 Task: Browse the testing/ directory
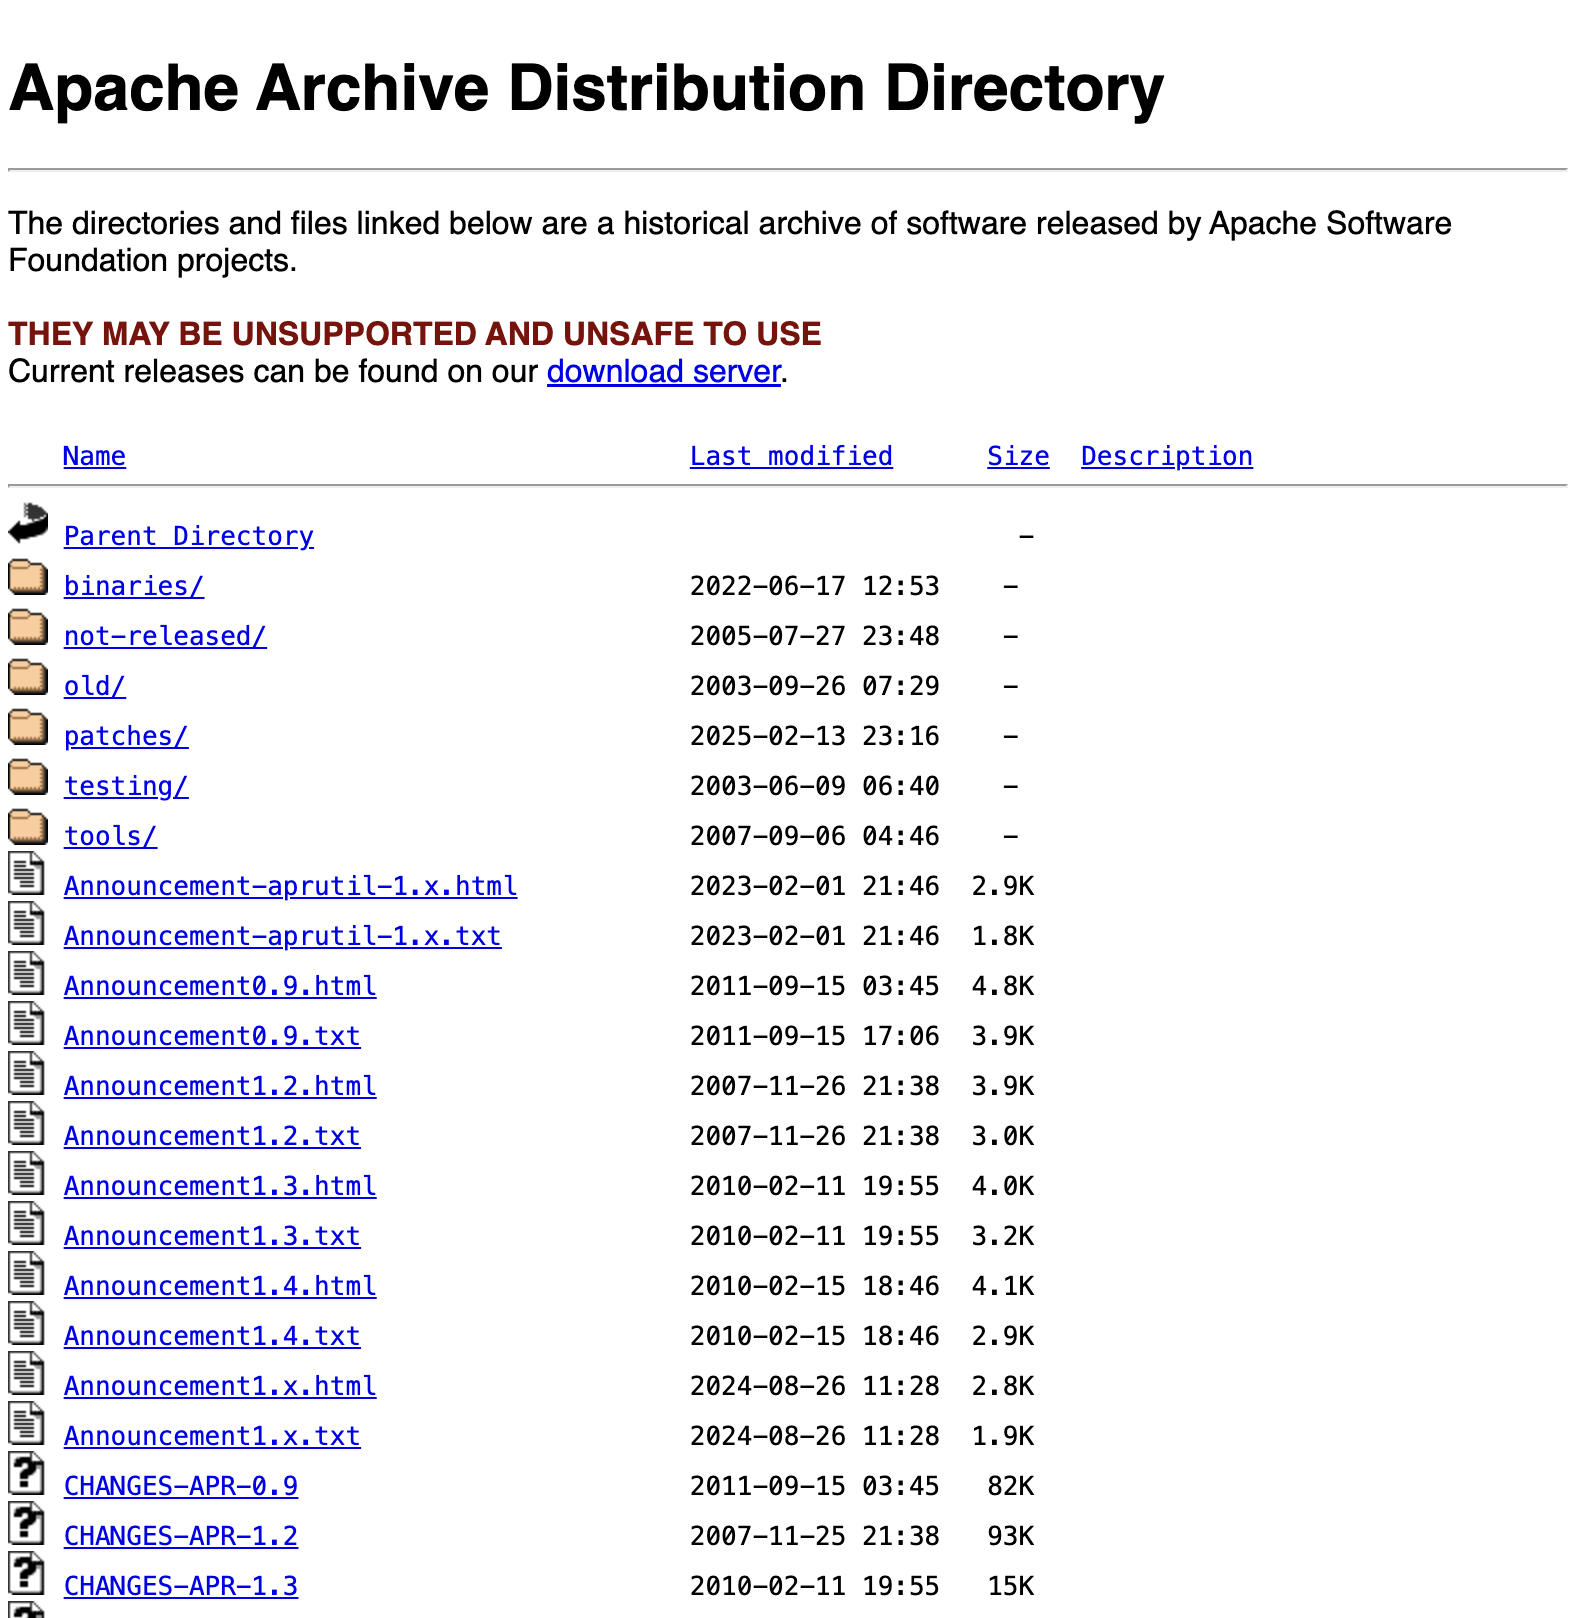pyautogui.click(x=126, y=786)
